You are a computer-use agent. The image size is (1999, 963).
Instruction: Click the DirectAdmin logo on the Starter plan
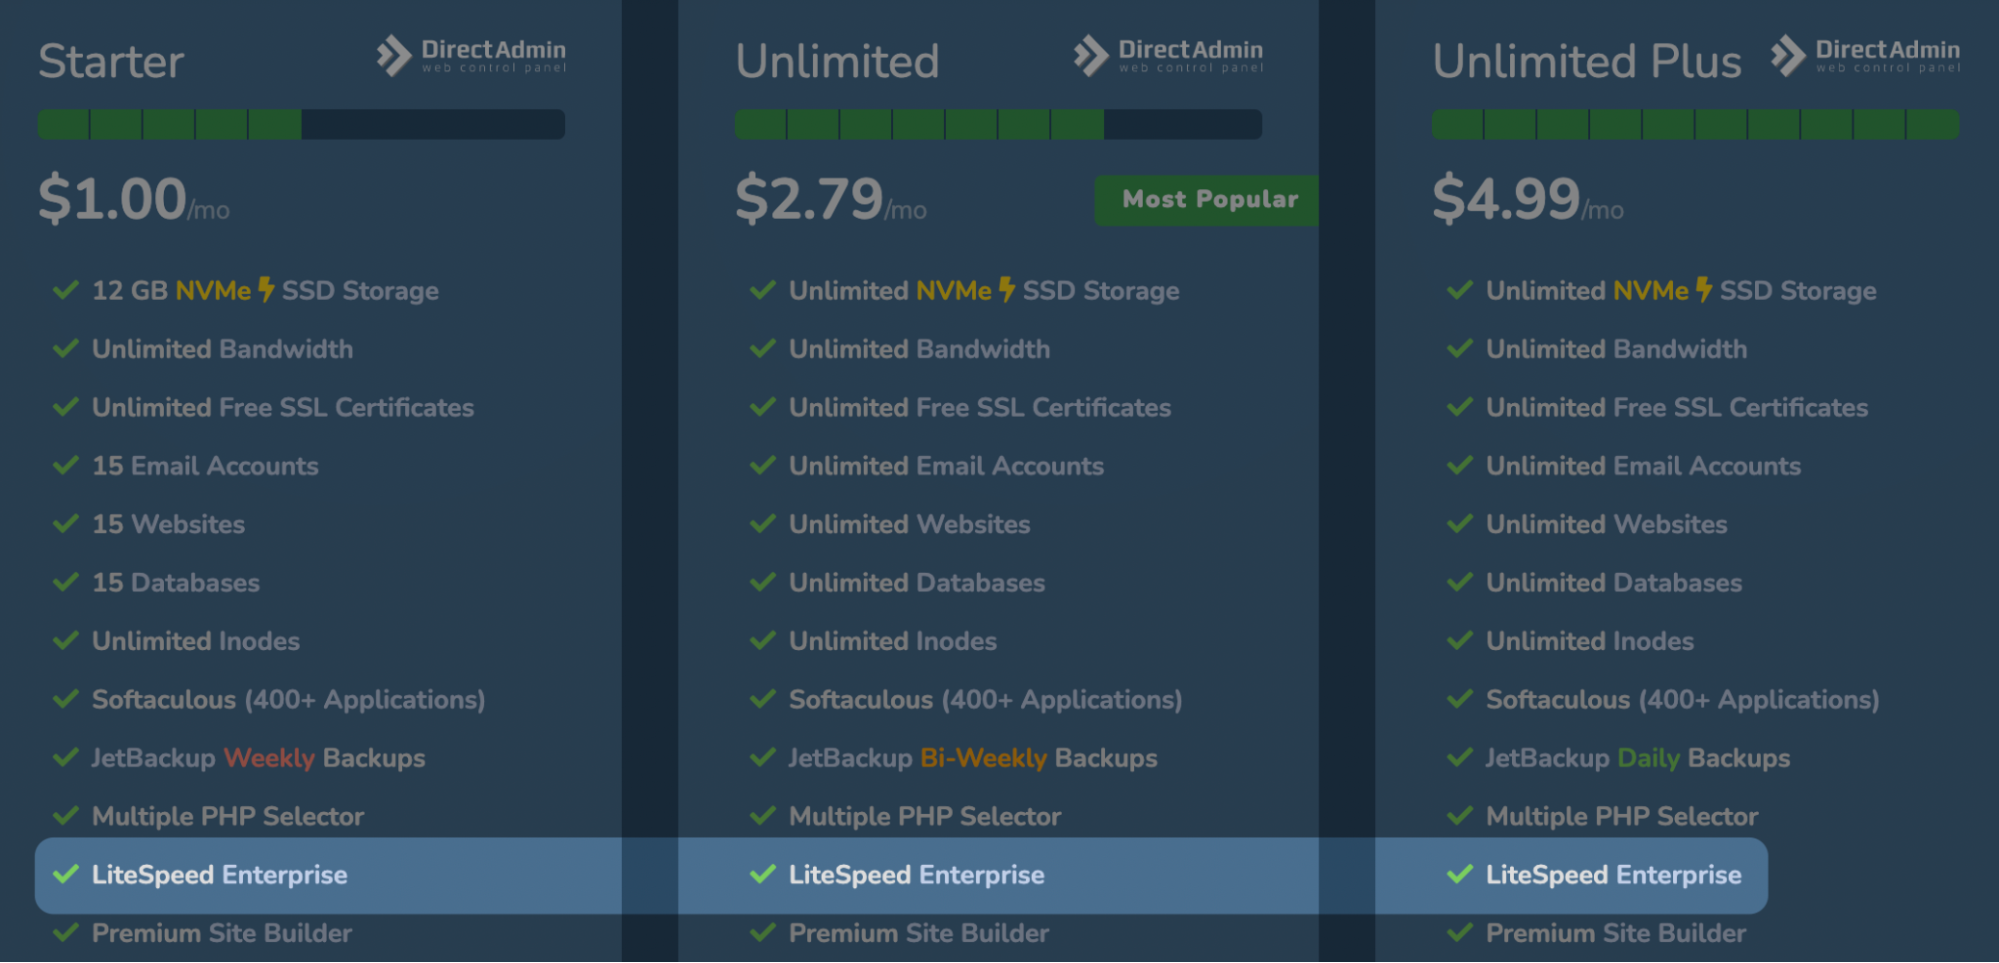point(471,56)
